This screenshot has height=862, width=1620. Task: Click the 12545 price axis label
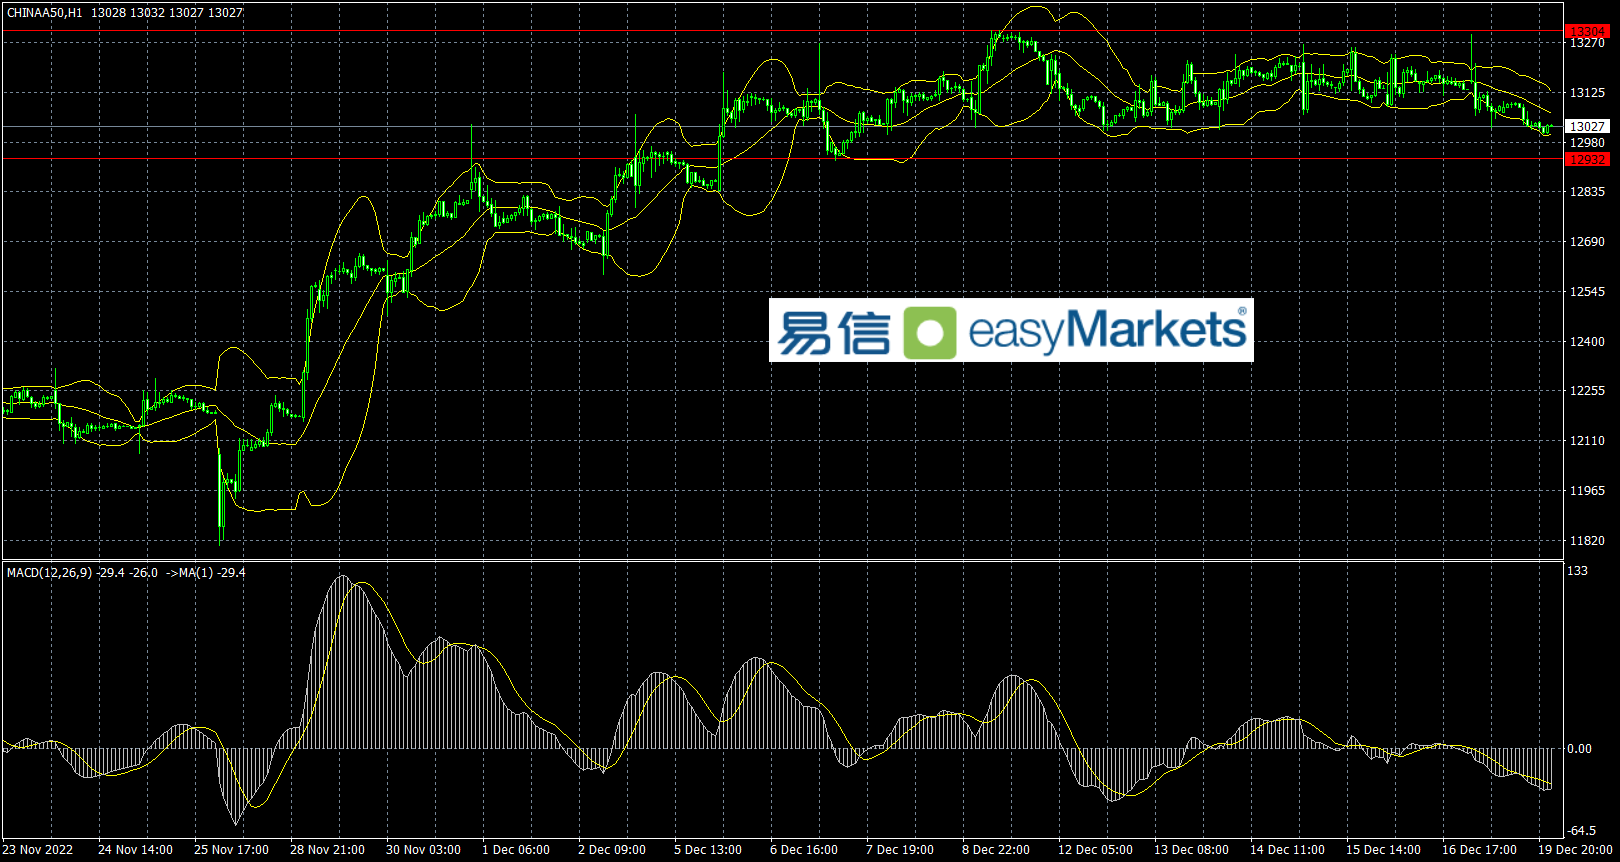pyautogui.click(x=1587, y=292)
